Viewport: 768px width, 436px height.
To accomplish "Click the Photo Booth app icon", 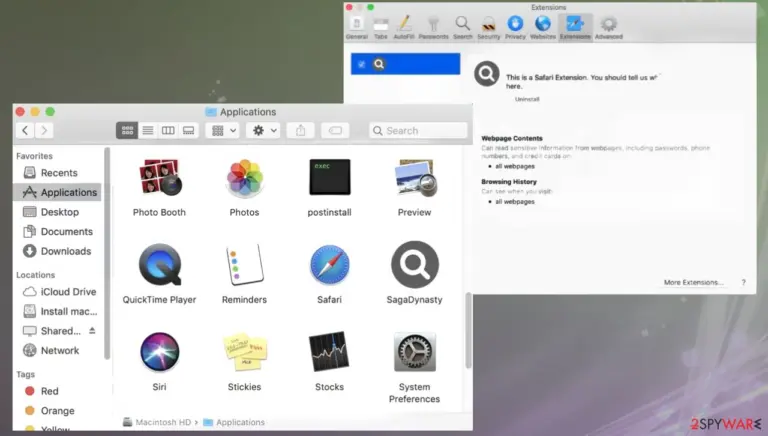I will tap(160, 177).
